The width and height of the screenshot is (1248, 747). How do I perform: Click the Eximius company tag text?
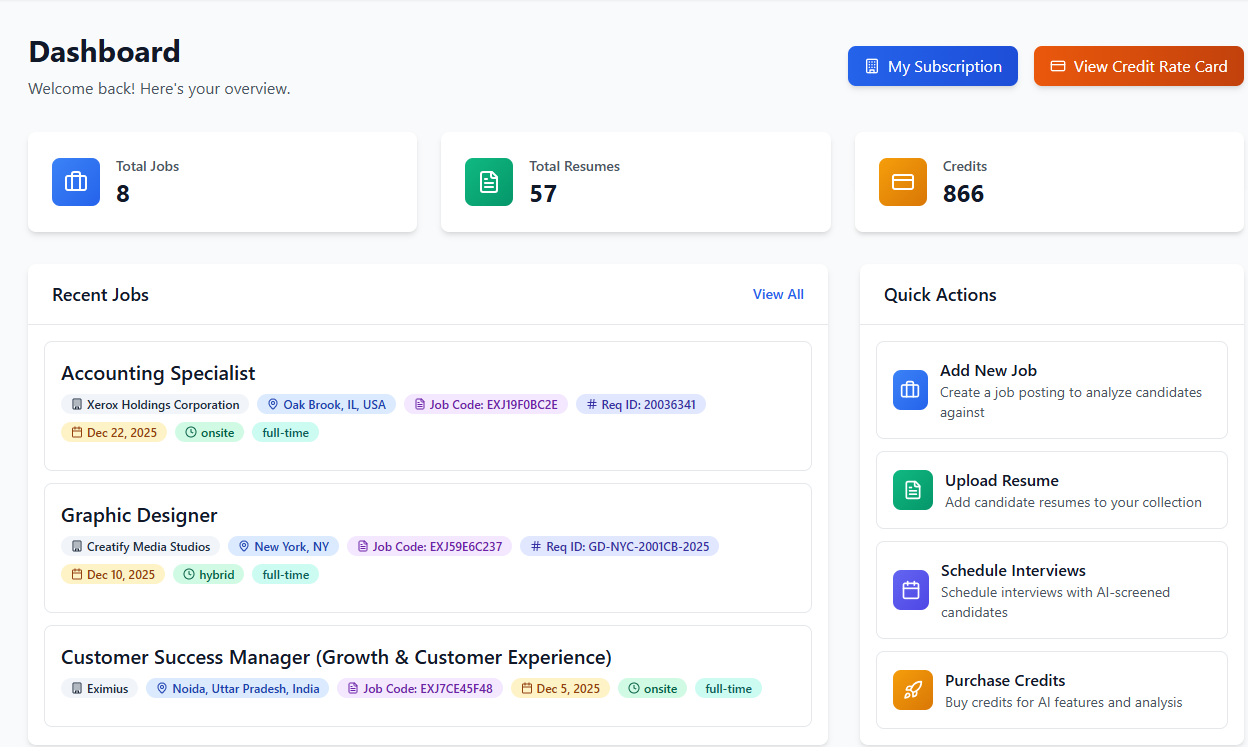point(107,689)
